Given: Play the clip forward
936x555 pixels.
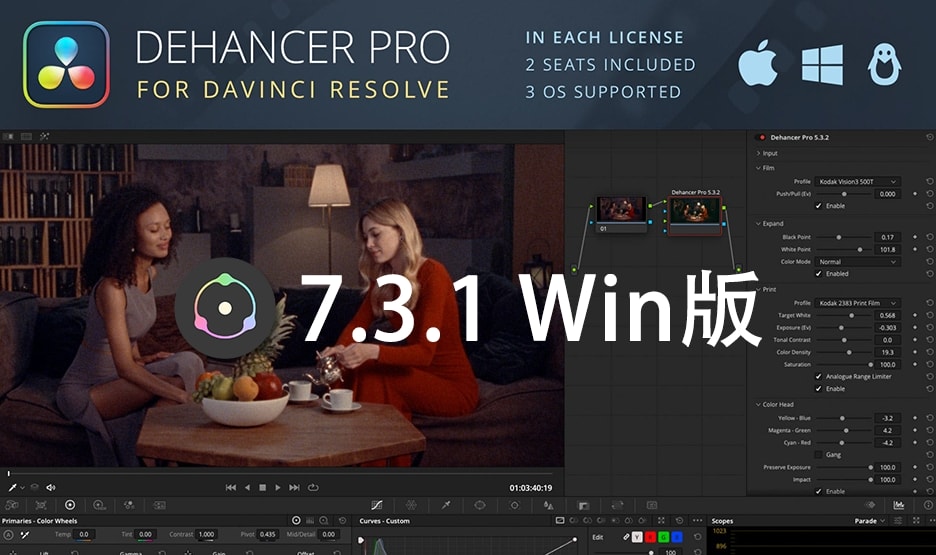Looking at the screenshot, I should click(278, 488).
